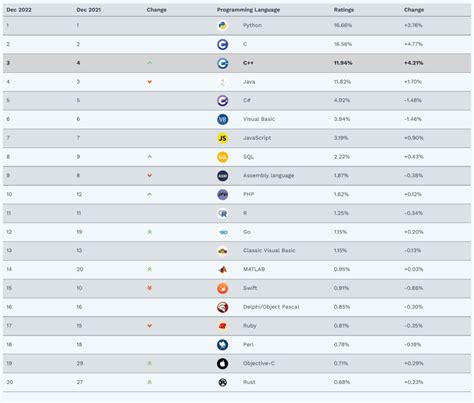Click the Swift logo icon

click(x=223, y=288)
